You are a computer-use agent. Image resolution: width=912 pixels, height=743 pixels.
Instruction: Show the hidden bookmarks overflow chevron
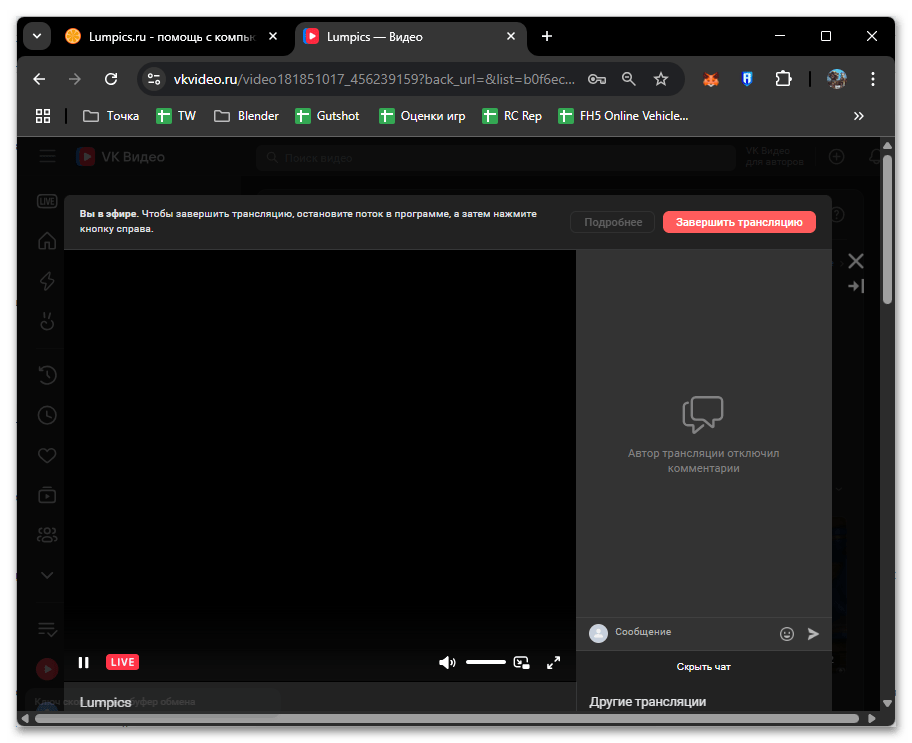pyautogui.click(x=858, y=116)
